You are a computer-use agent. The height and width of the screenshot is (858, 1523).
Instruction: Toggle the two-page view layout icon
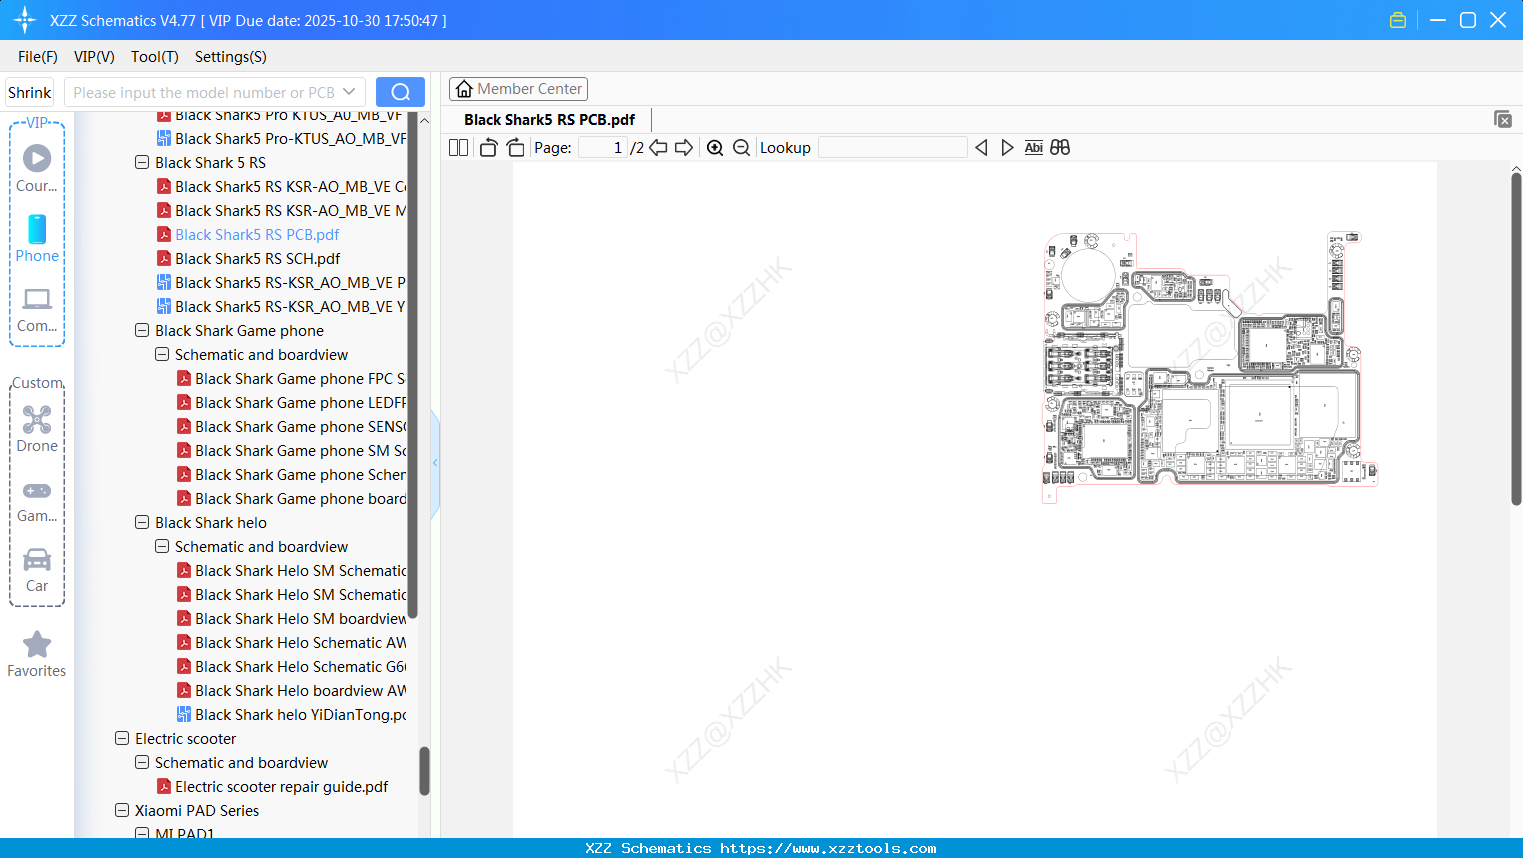458,148
